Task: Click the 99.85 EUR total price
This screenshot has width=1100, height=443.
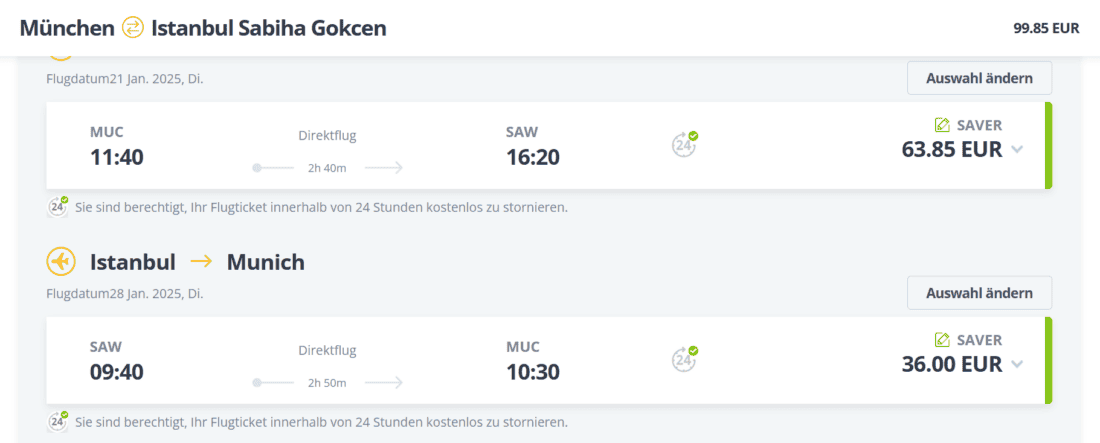Action: click(1046, 28)
